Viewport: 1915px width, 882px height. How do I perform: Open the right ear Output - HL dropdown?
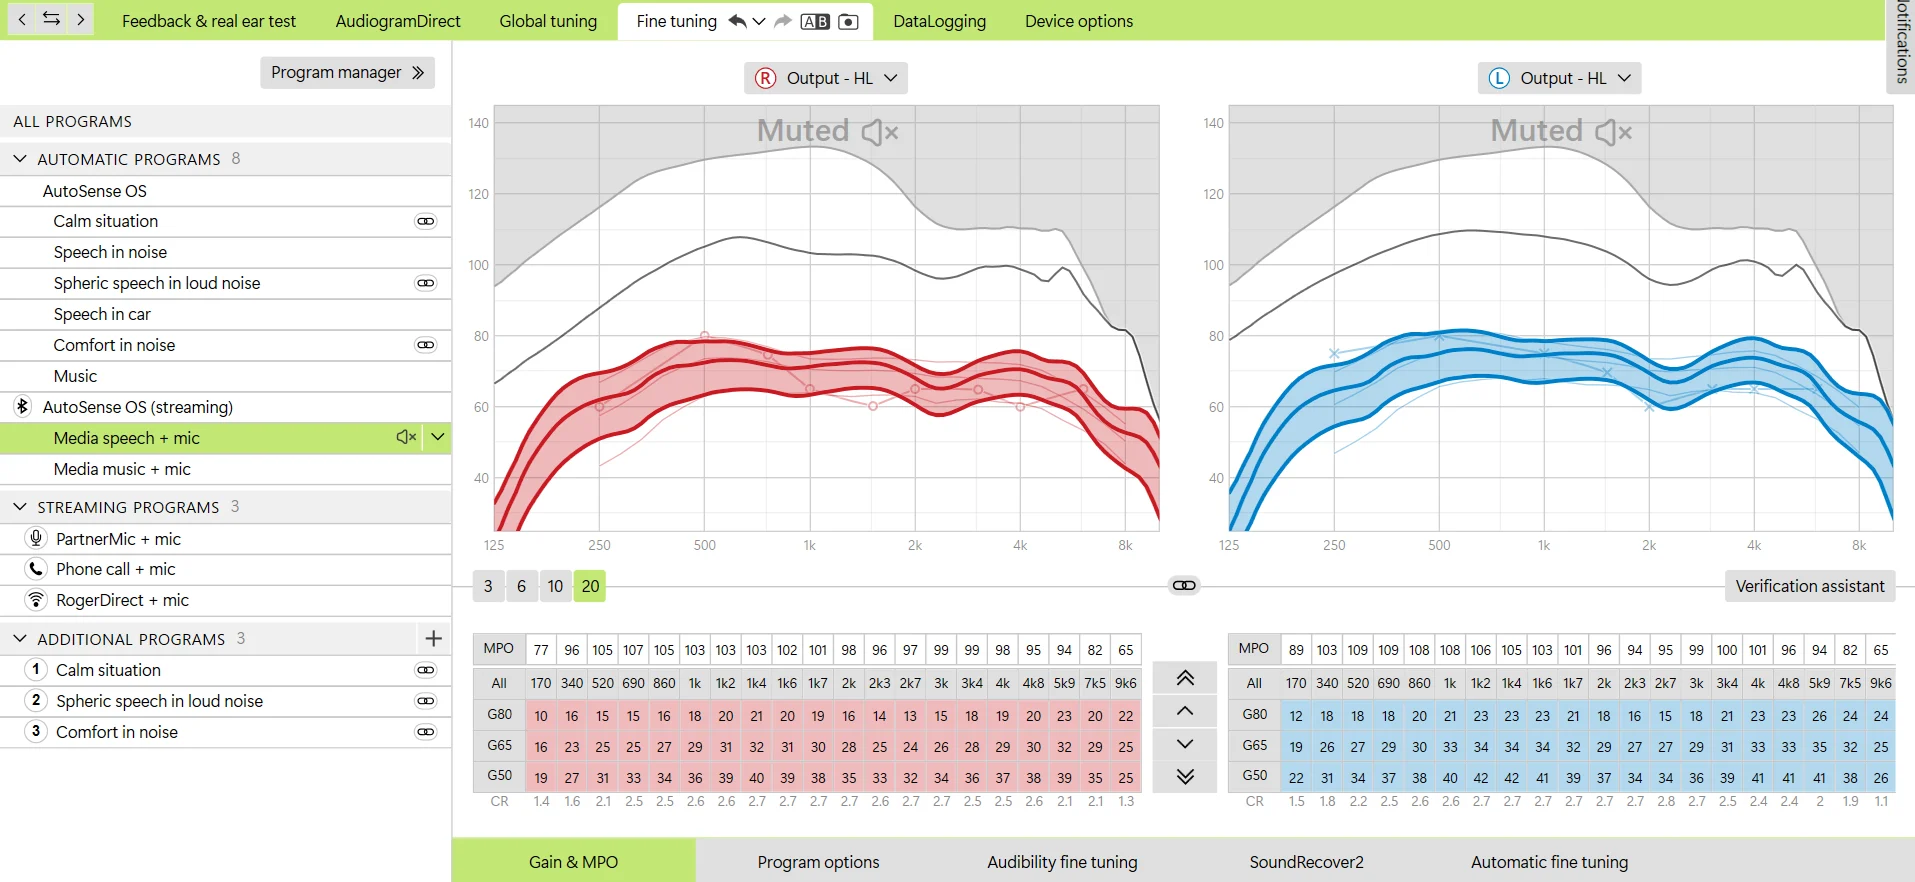(x=826, y=78)
